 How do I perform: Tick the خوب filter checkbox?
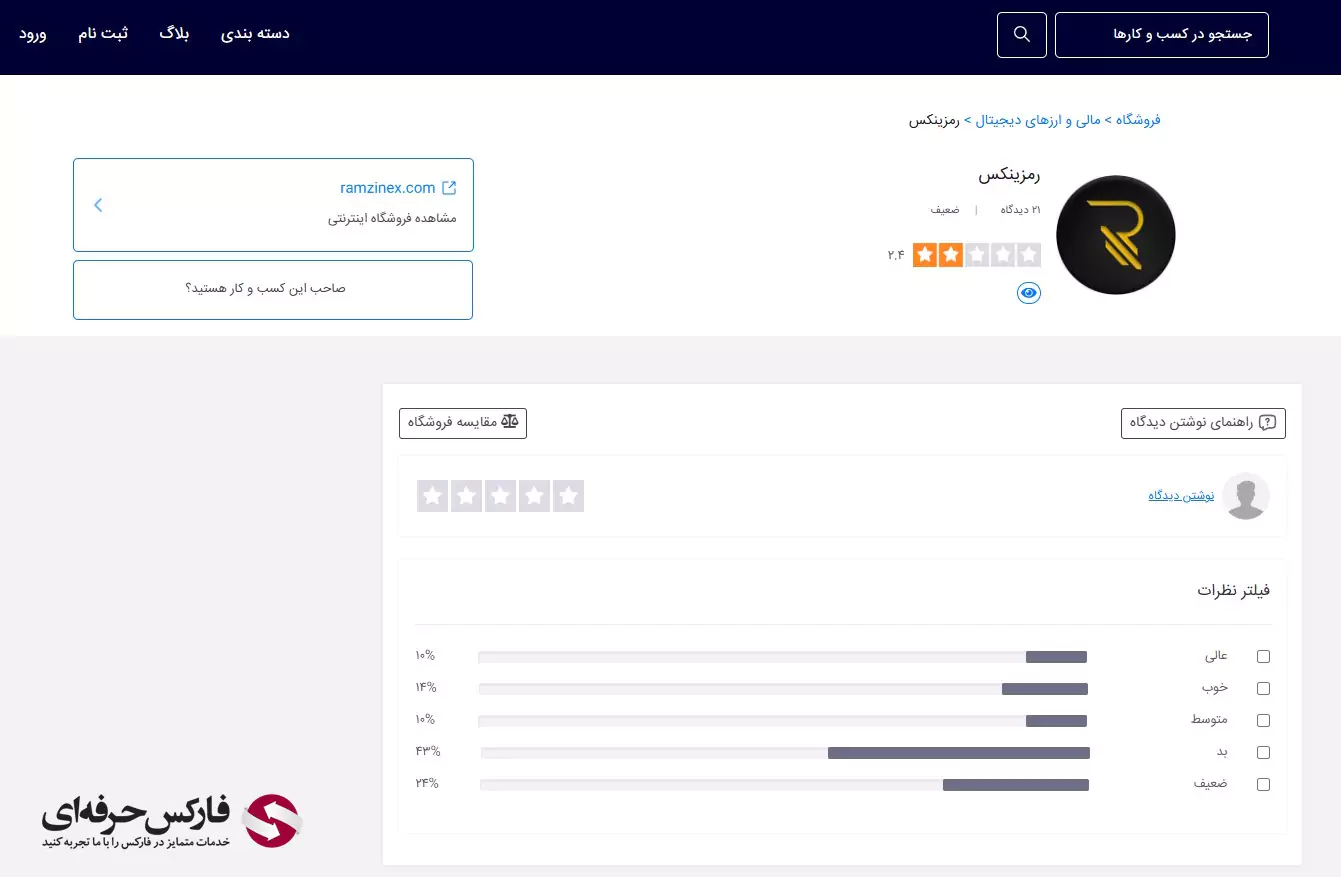click(x=1263, y=689)
